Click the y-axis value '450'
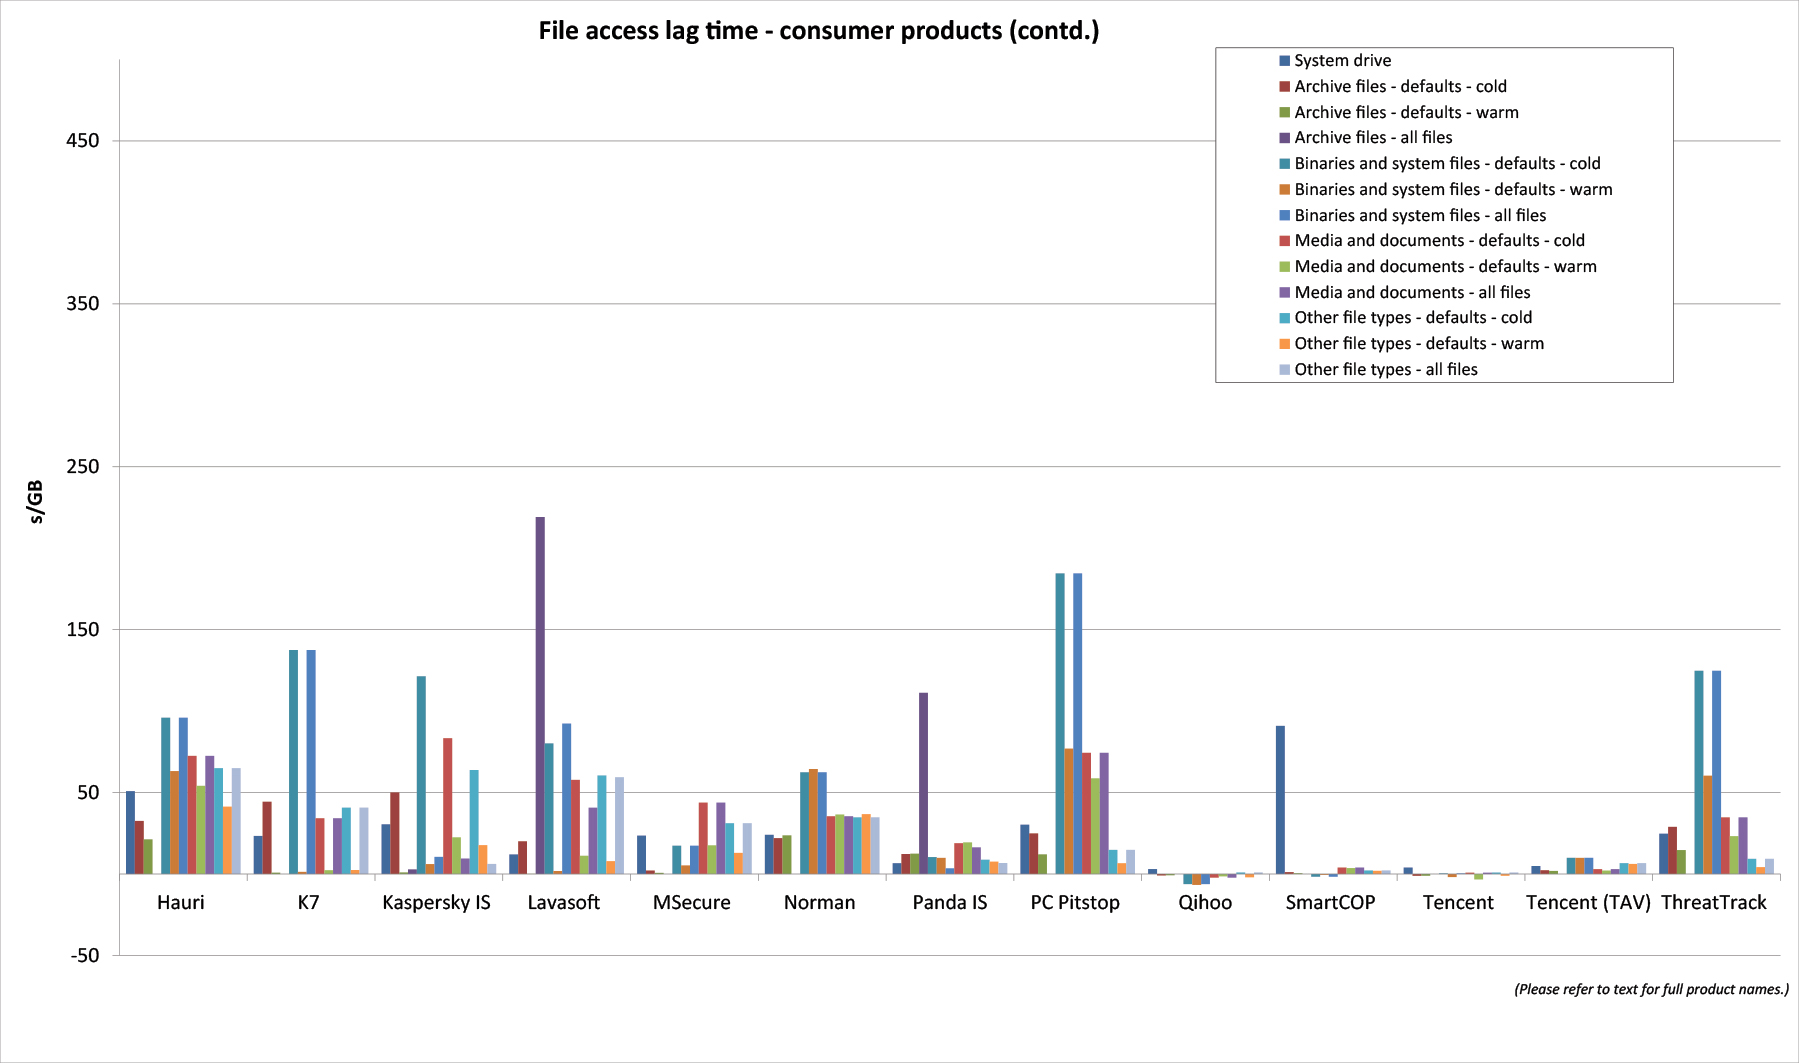The height and width of the screenshot is (1063, 1799). pyautogui.click(x=83, y=141)
